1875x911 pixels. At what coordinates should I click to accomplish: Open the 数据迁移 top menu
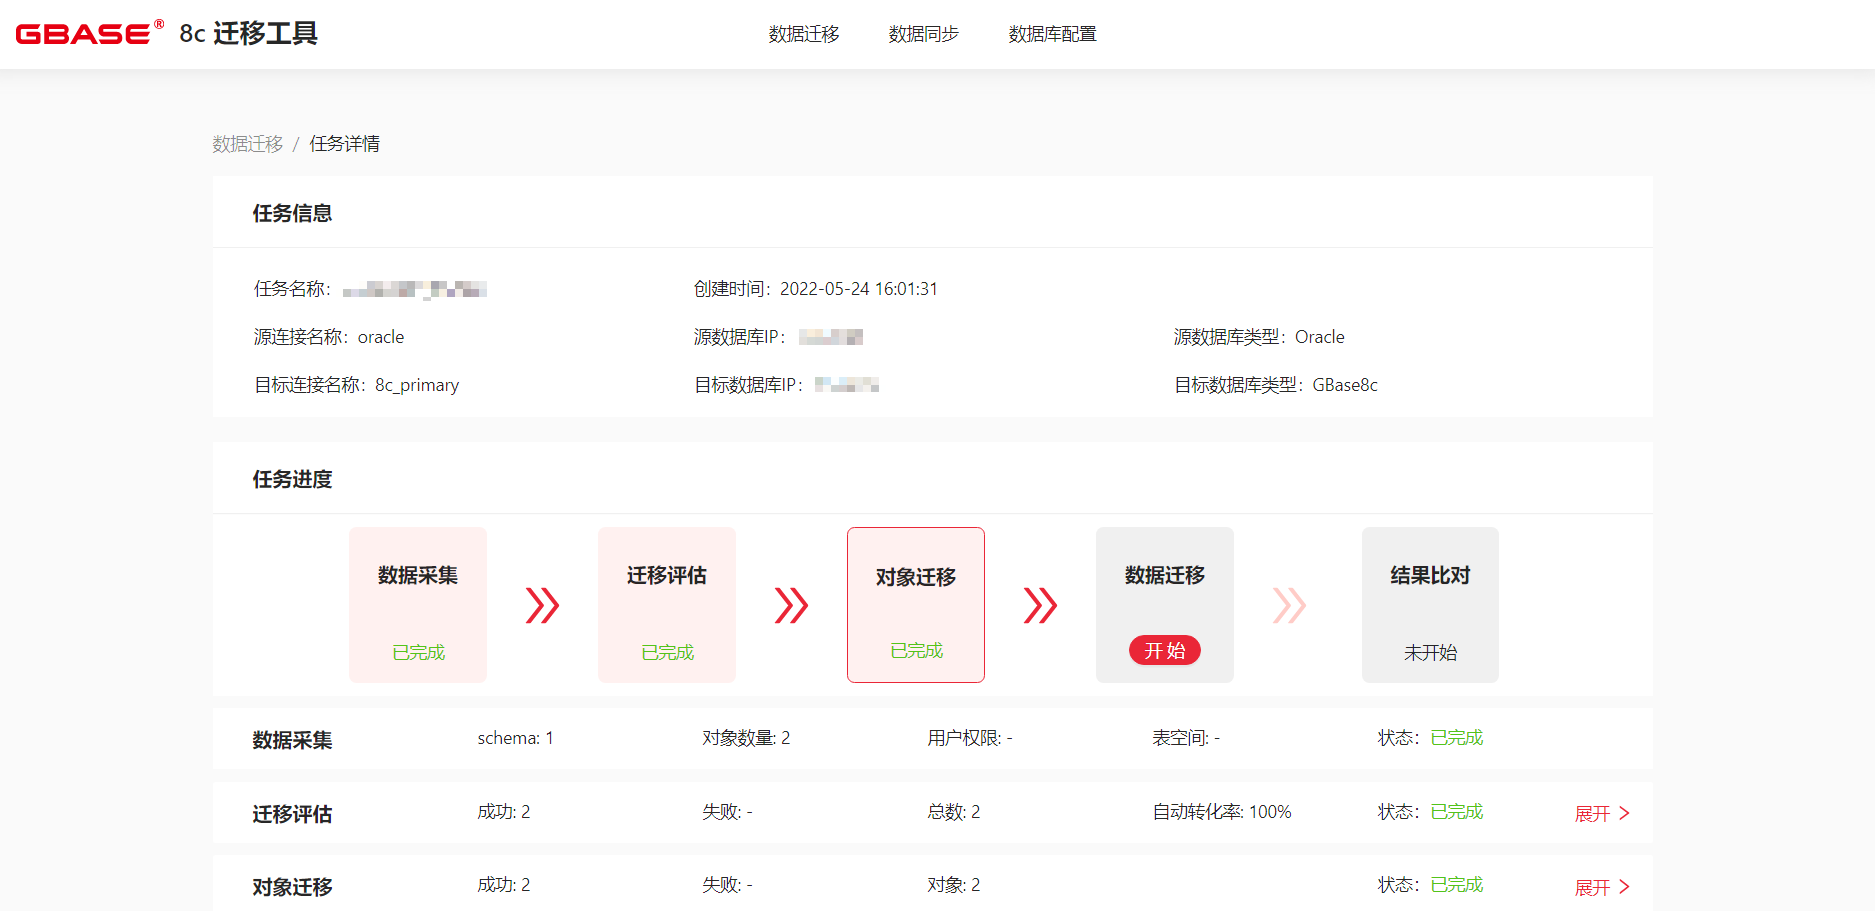point(804,34)
